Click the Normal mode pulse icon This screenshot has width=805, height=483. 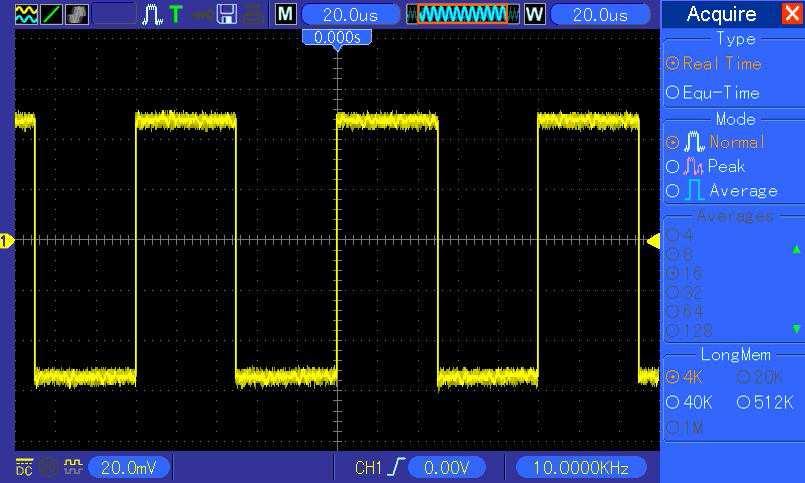694,142
